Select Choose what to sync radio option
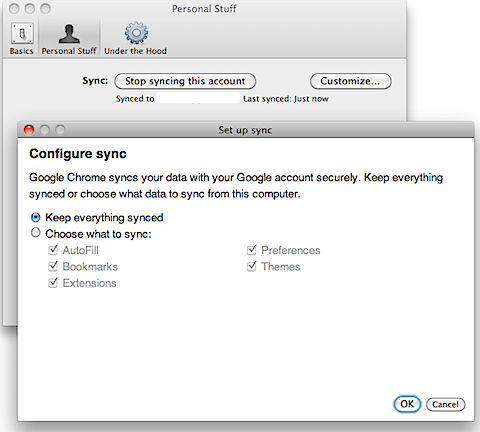This screenshot has width=480, height=432. [35, 233]
